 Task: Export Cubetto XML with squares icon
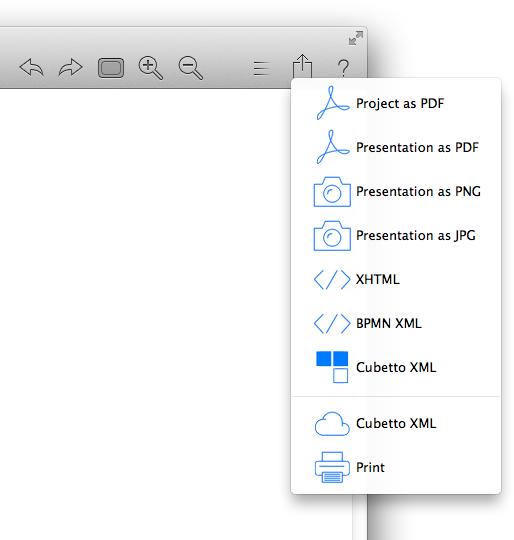tap(396, 367)
